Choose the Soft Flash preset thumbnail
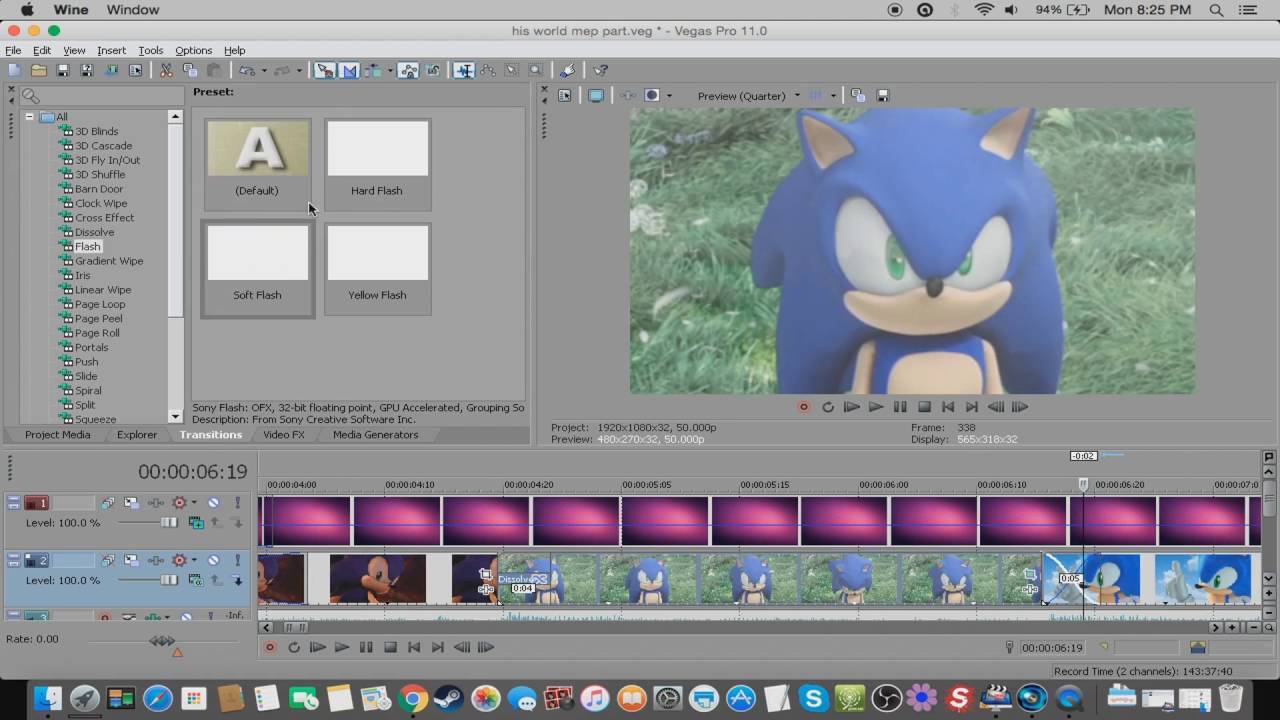1280x720 pixels. click(257, 268)
